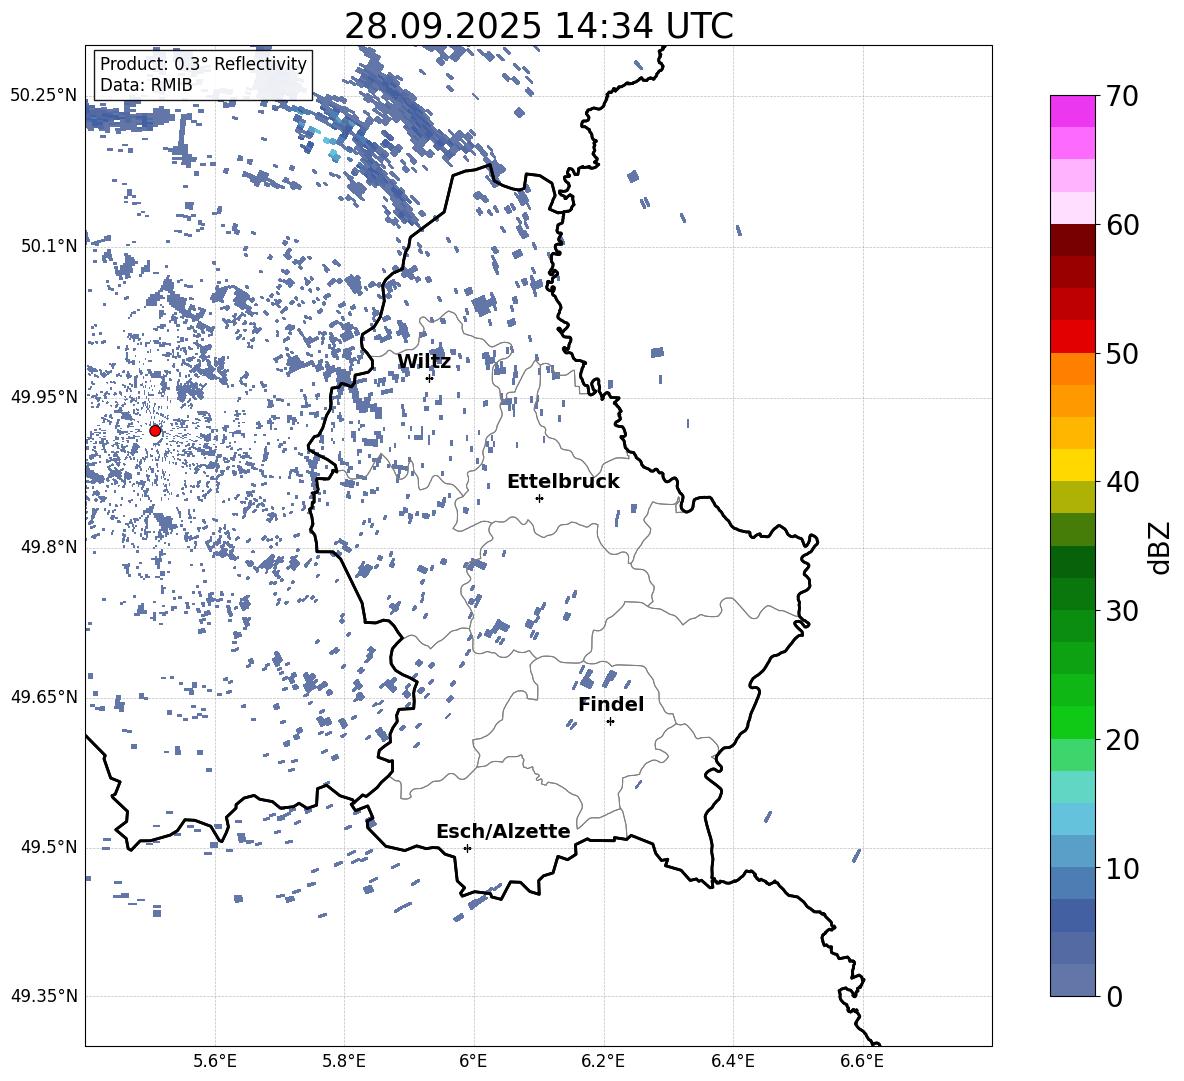This screenshot has width=1184, height=1081.
Task: Click the Product: 0.3° Reflectivity text
Action: tap(203, 64)
